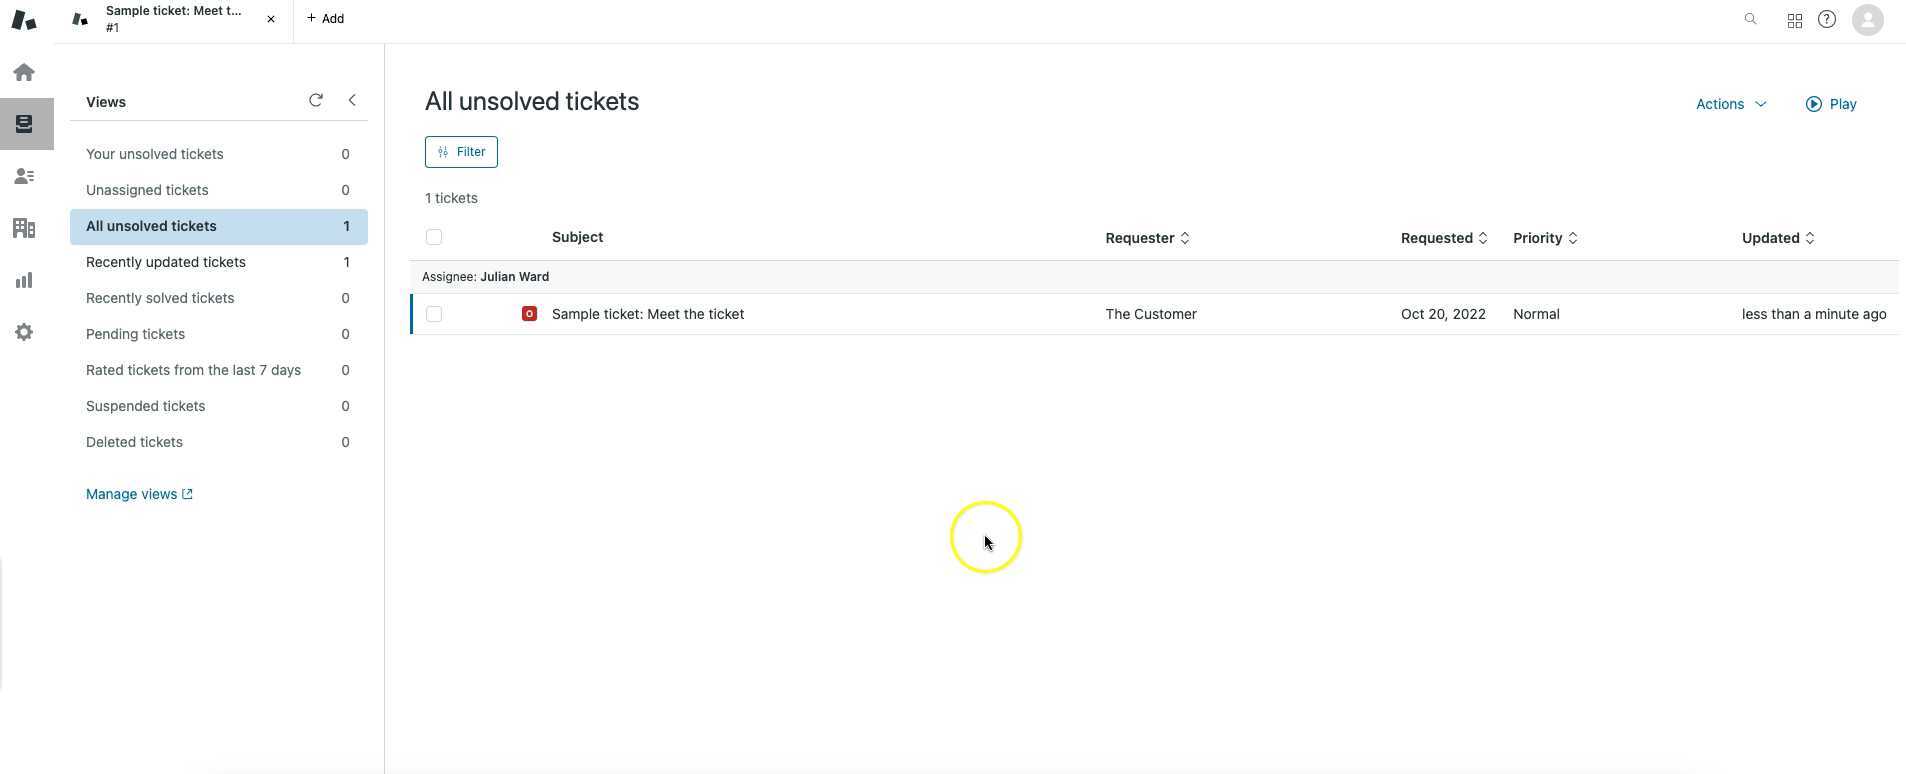Click The Customer requester cell

click(1151, 314)
